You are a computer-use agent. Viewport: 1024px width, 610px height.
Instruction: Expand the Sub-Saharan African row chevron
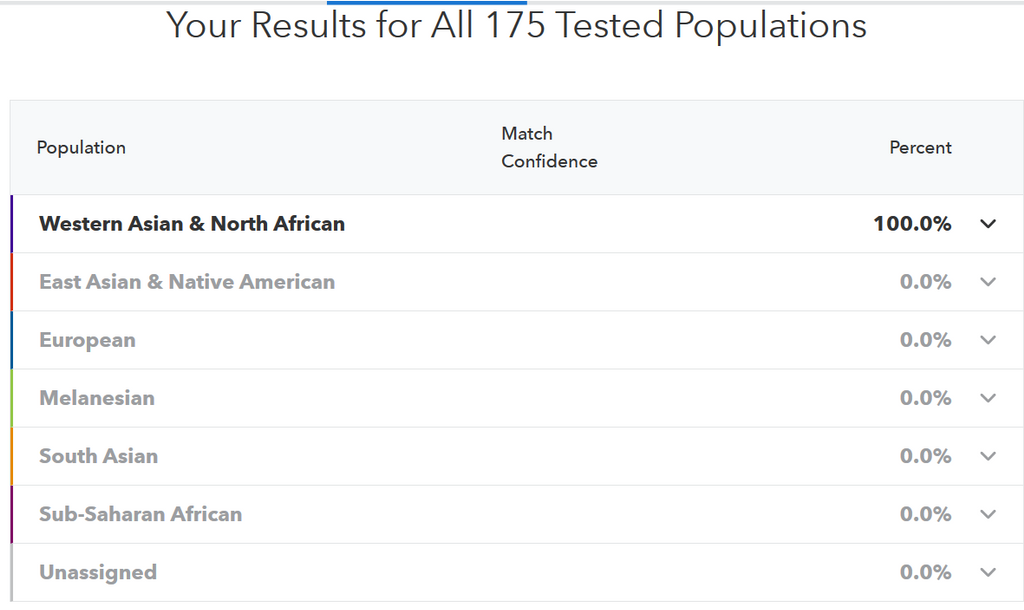pyautogui.click(x=988, y=514)
